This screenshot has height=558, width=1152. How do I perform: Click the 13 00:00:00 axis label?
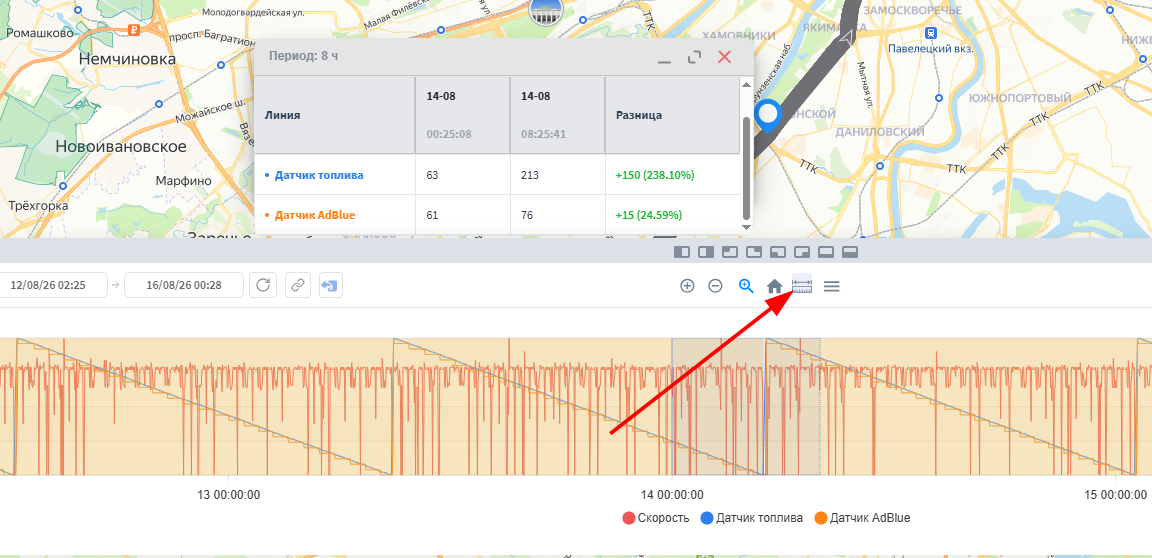[227, 494]
